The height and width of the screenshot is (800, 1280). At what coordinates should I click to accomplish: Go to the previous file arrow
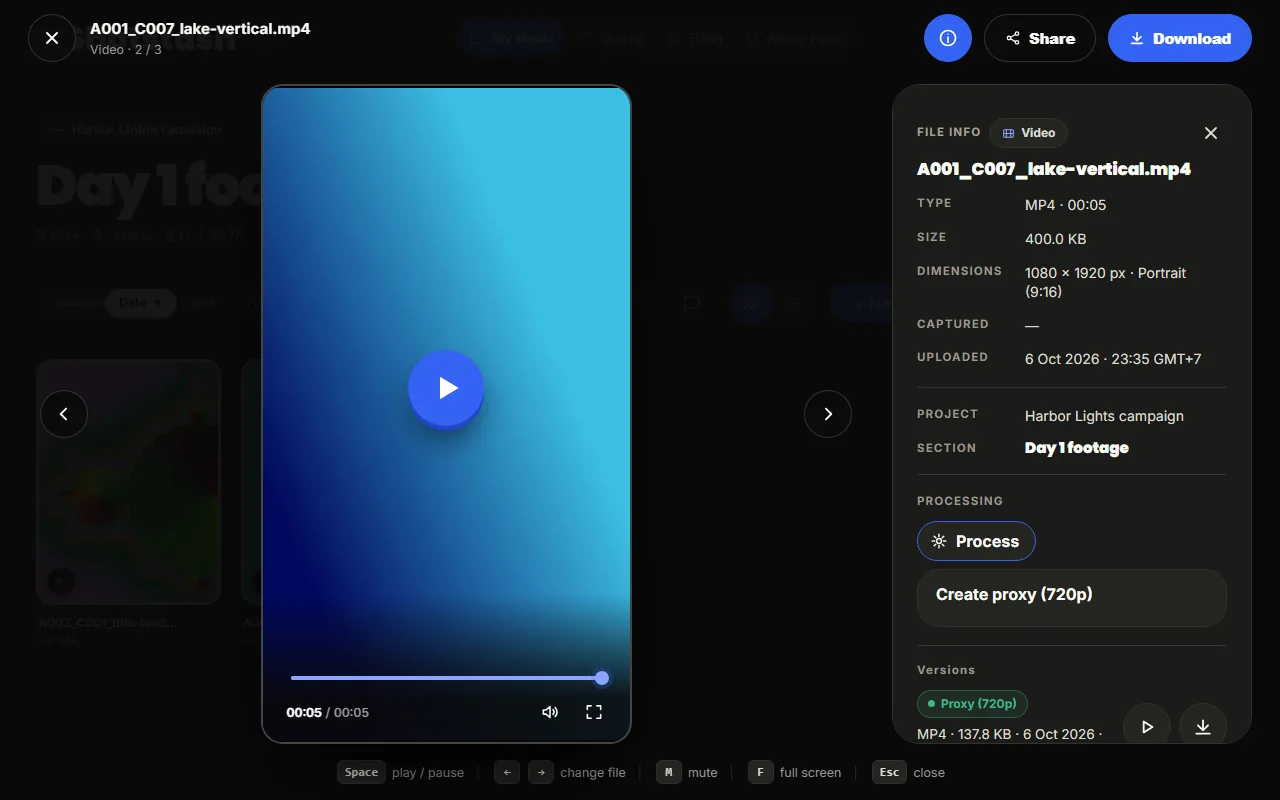click(x=64, y=414)
